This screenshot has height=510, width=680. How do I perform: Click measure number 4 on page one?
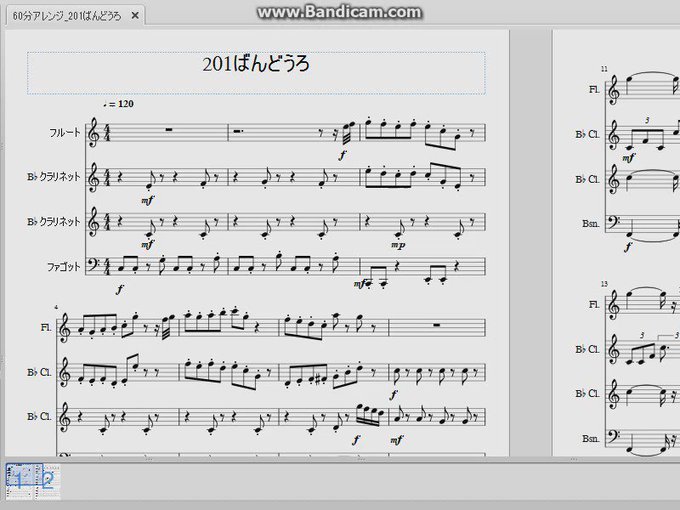point(56,307)
